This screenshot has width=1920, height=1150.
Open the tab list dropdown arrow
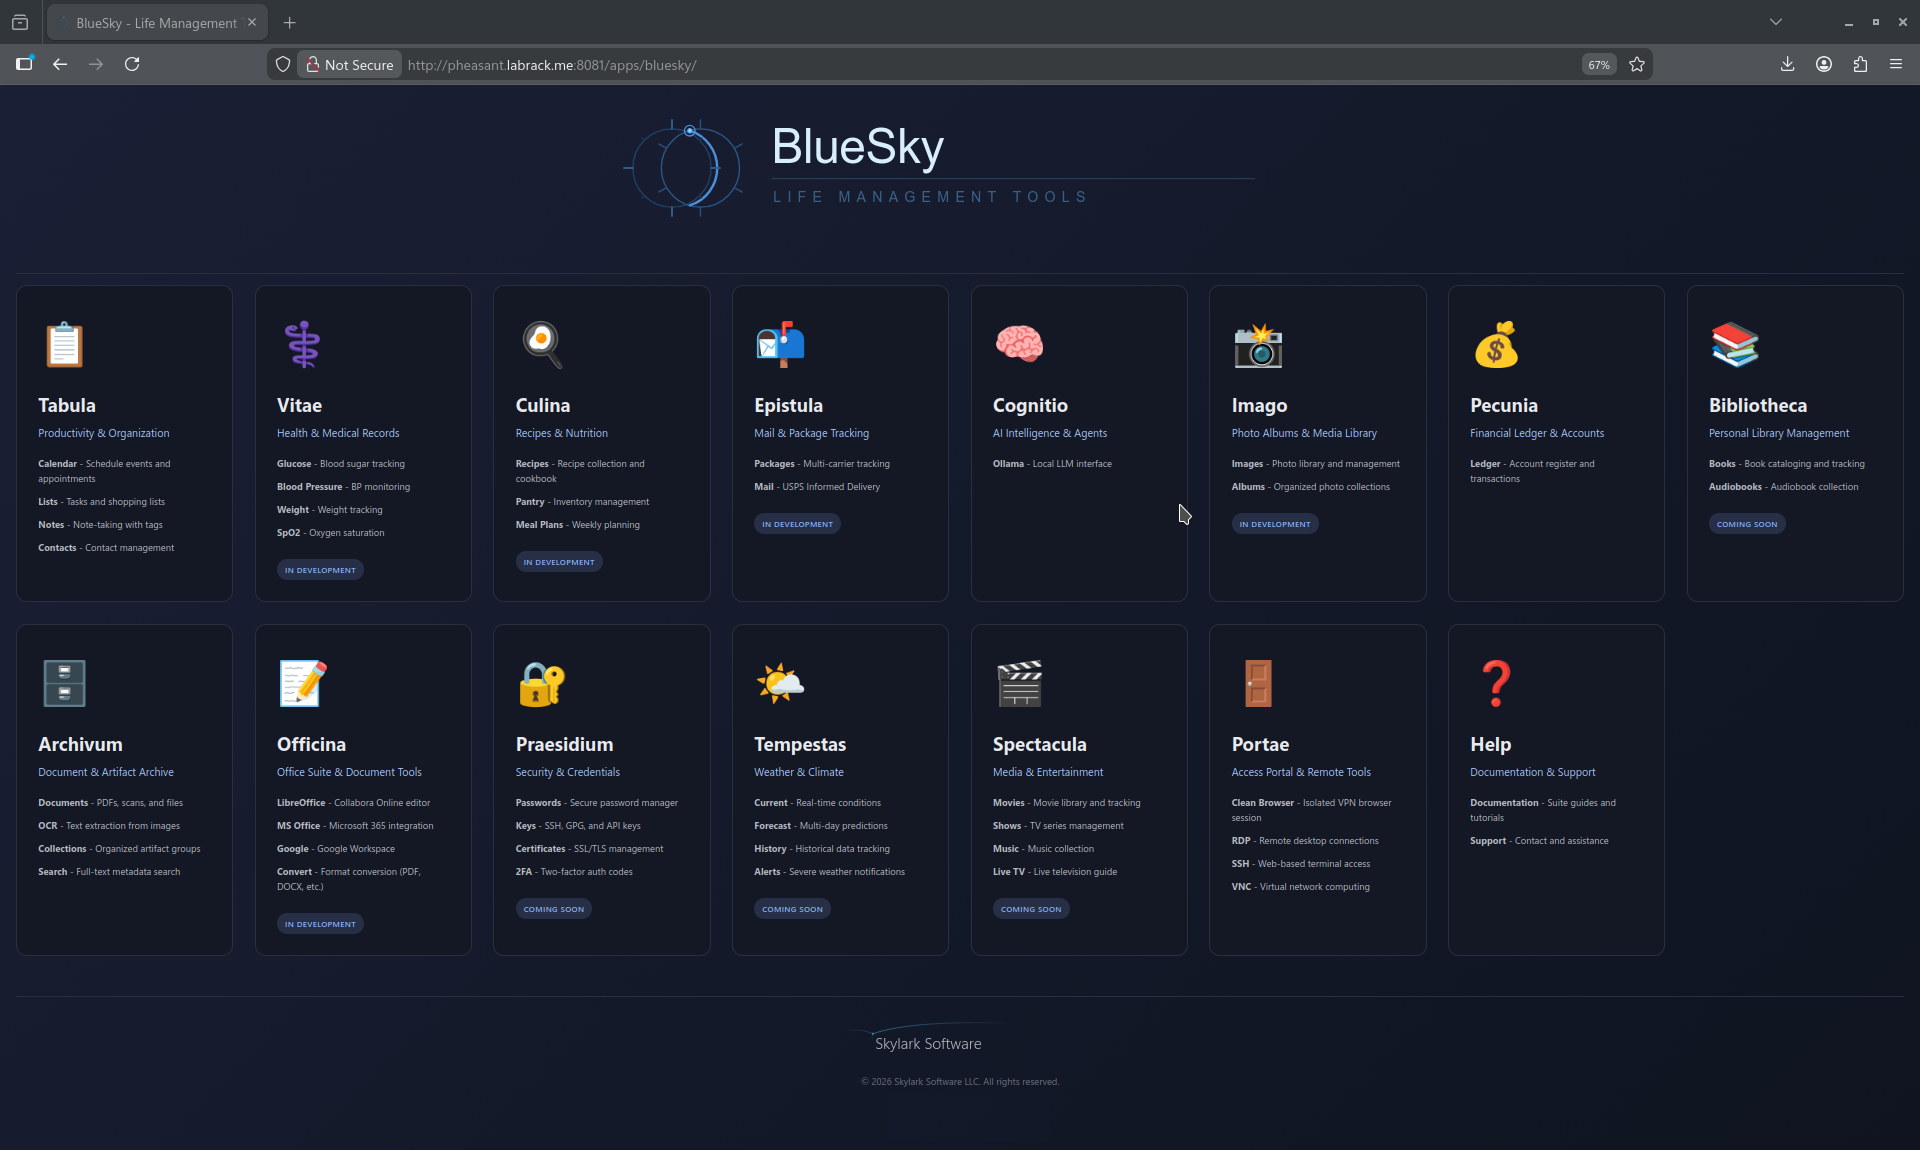point(1777,21)
